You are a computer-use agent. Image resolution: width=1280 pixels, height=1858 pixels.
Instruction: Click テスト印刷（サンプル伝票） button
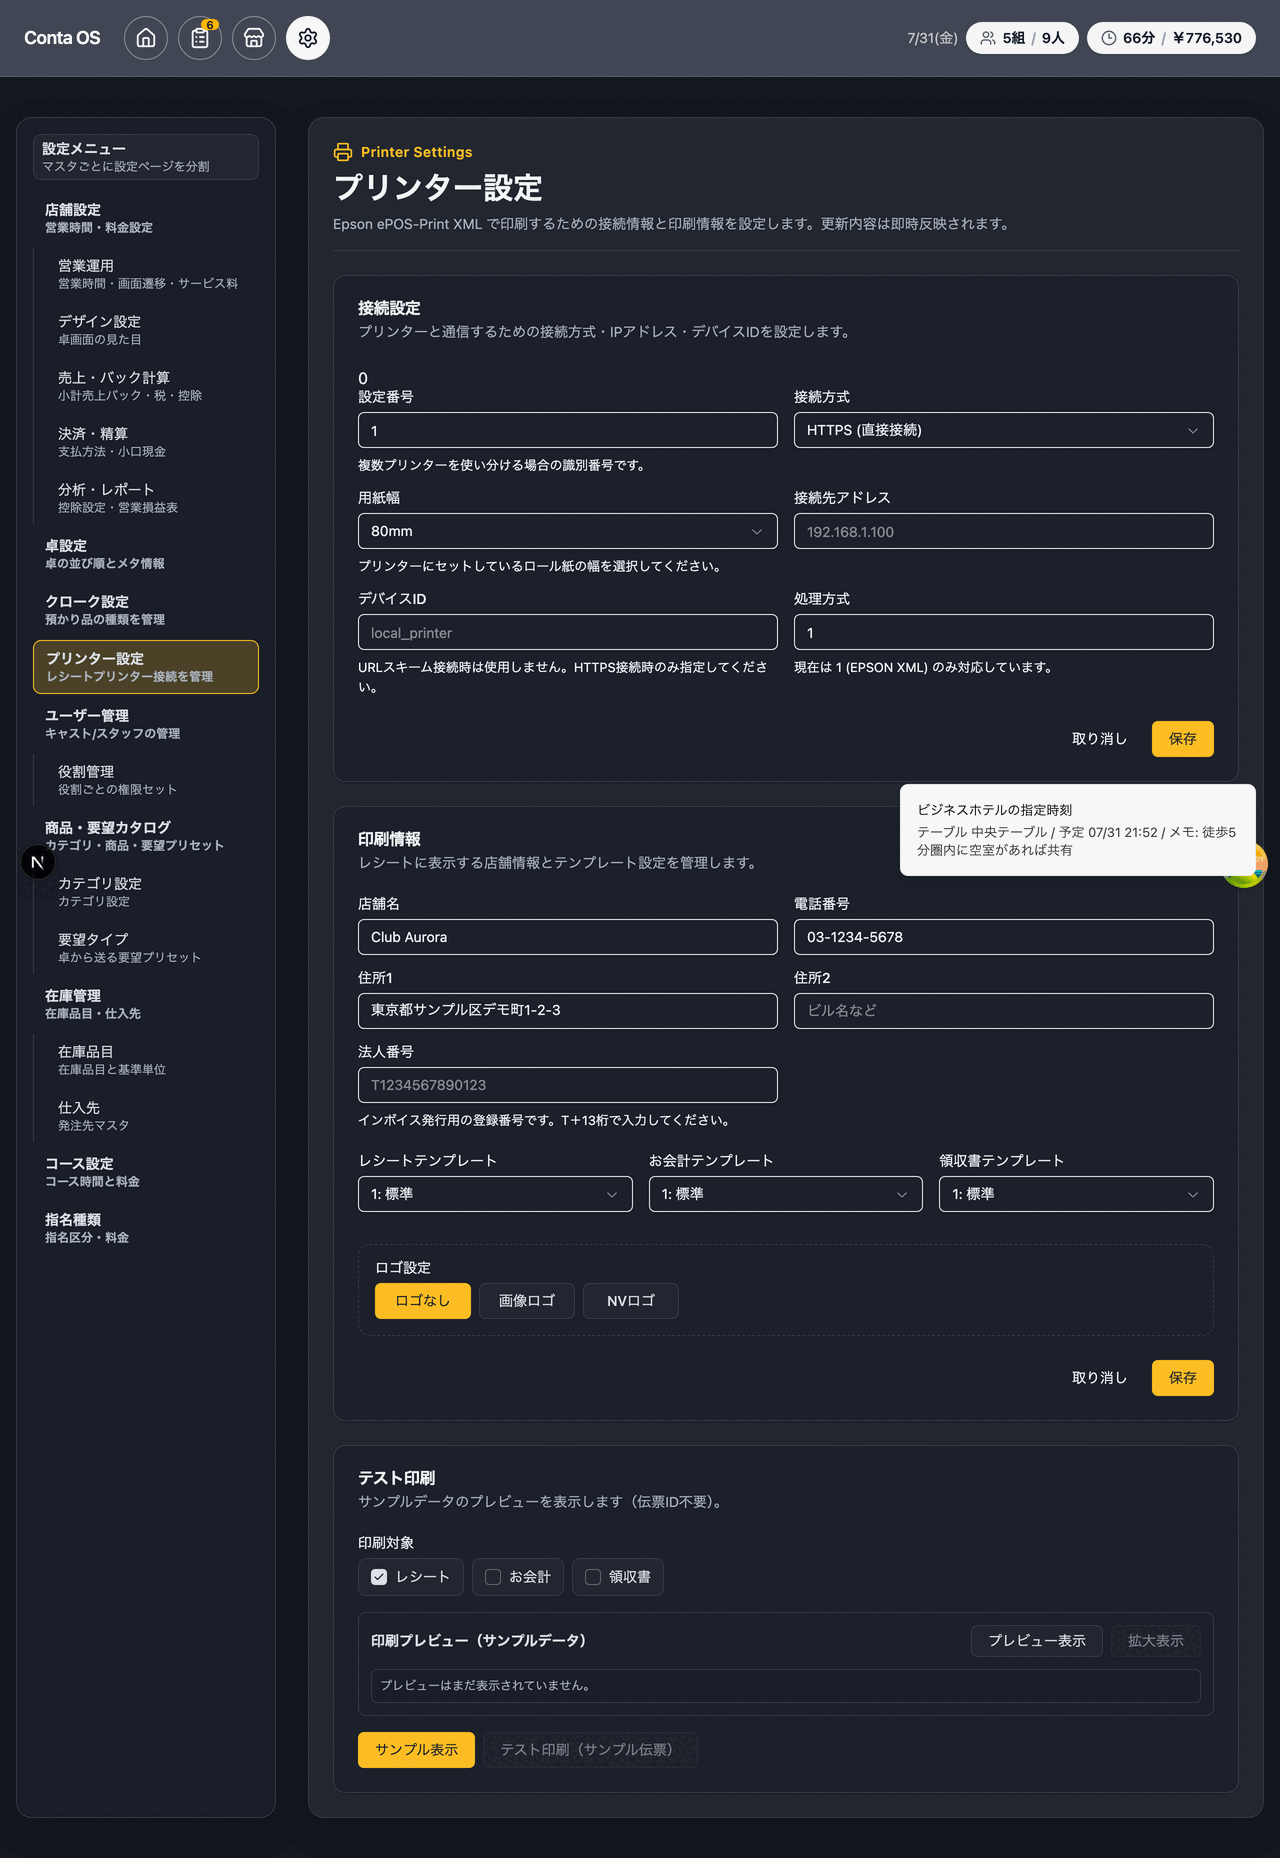pyautogui.click(x=590, y=1750)
